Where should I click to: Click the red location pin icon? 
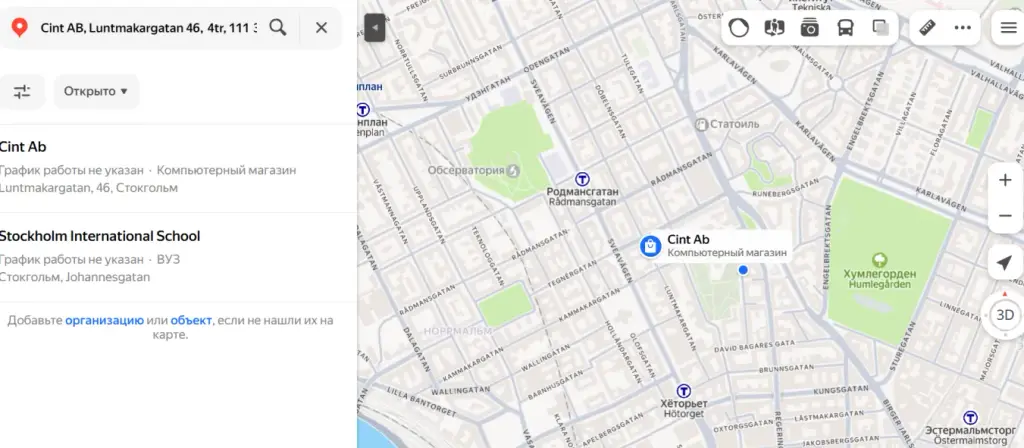click(x=20, y=28)
